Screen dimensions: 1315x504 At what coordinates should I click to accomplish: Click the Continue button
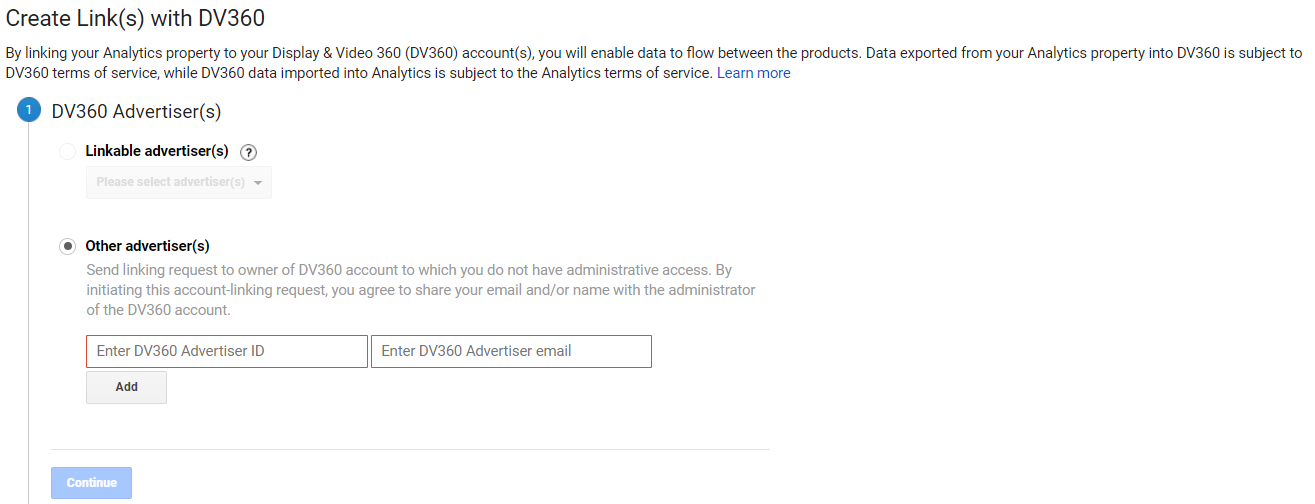(92, 483)
